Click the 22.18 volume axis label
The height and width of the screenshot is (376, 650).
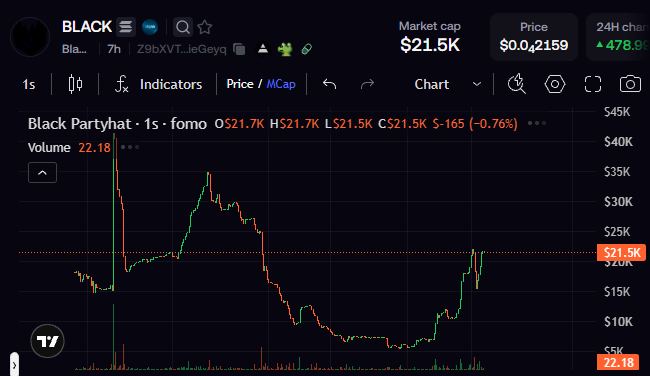(618, 363)
